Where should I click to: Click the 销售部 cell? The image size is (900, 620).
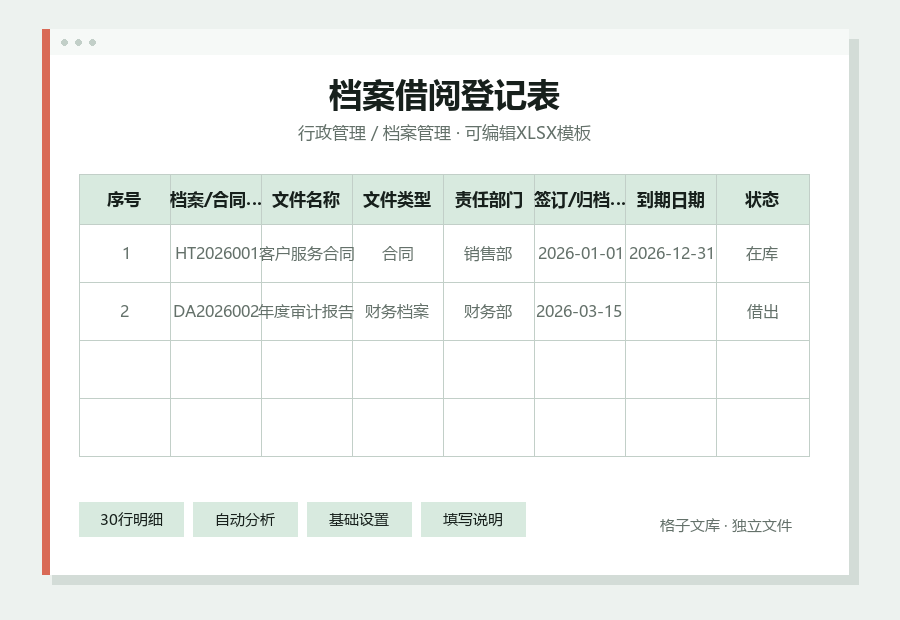(488, 254)
